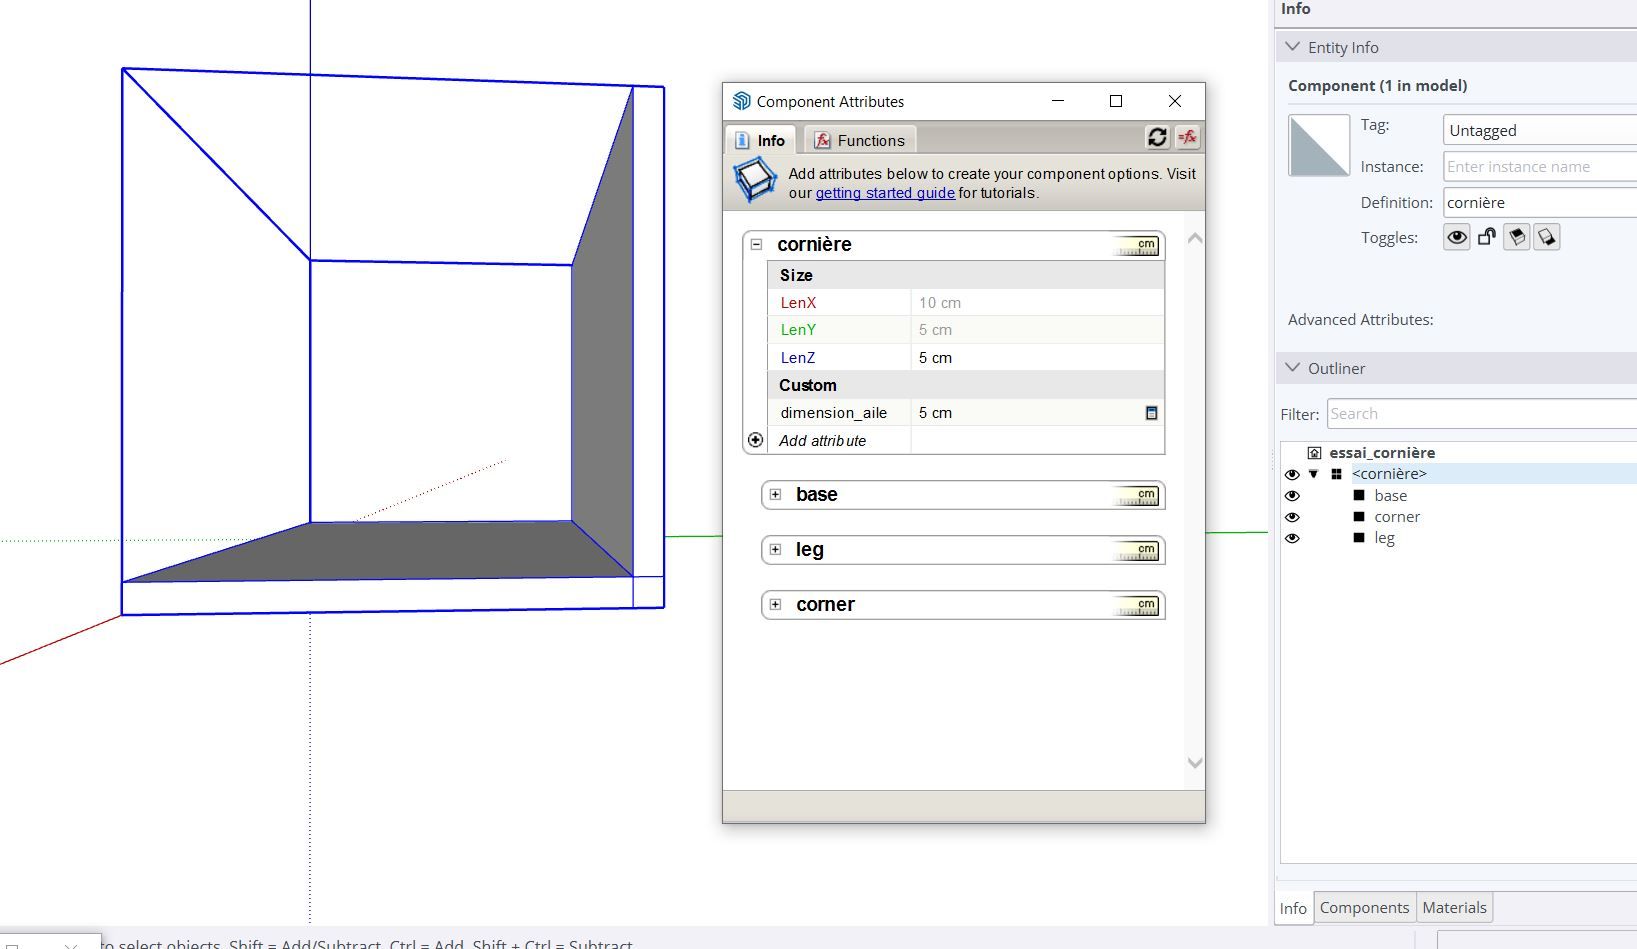Viewport: 1637px width, 949px height.
Task: Click the LenX value 10 cm
Action: [x=1037, y=303]
